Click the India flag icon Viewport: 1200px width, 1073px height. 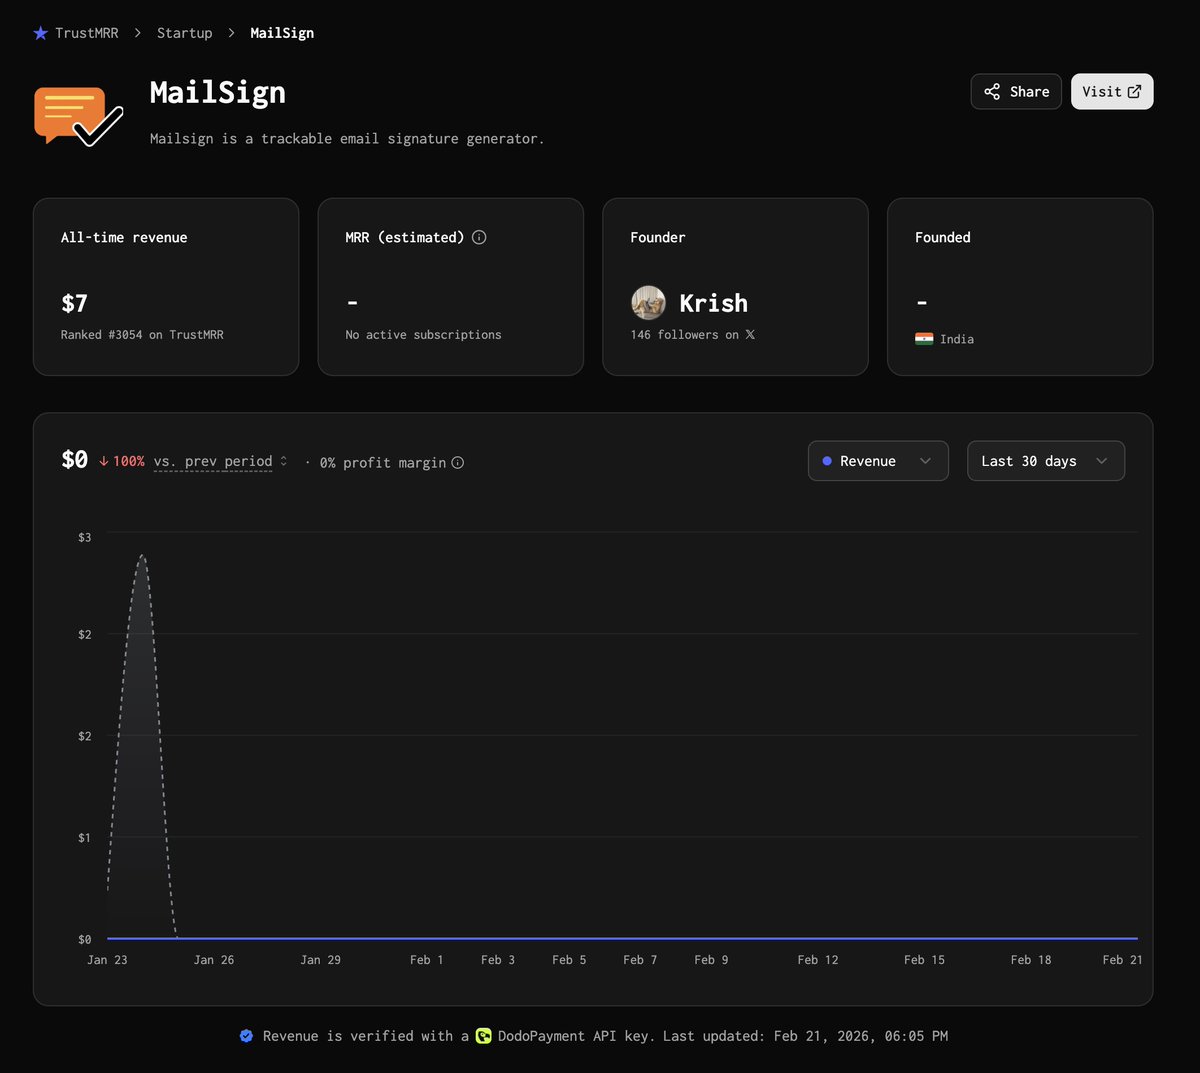pos(924,339)
